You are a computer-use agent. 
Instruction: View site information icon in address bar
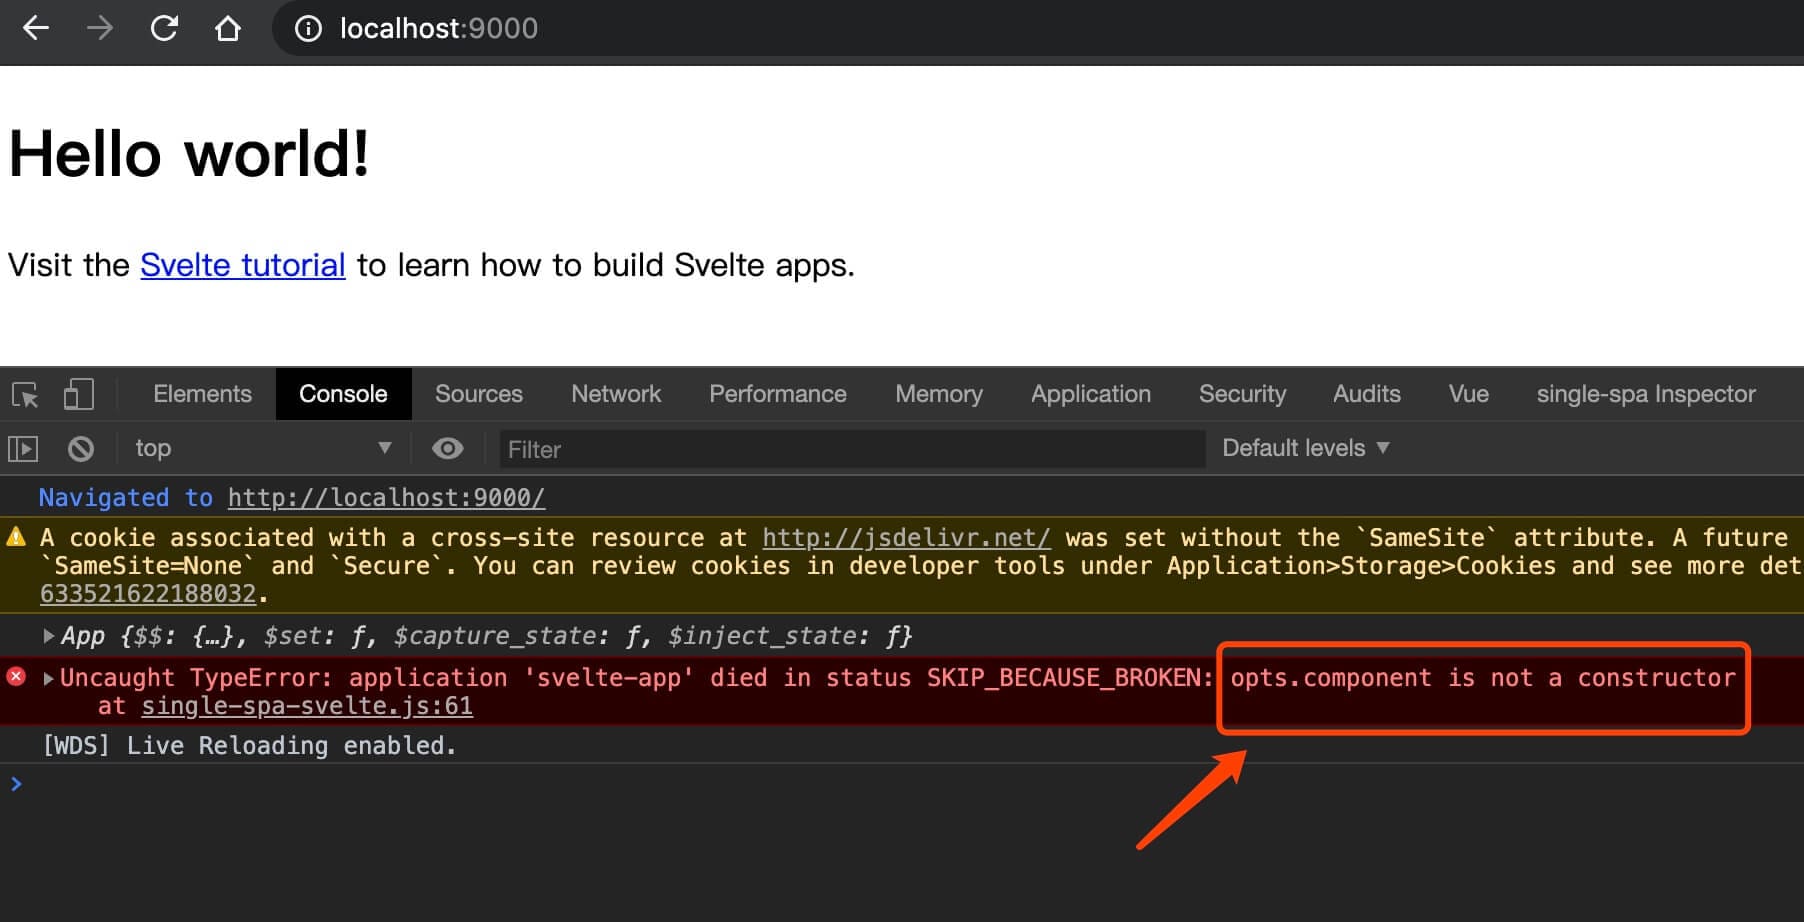(308, 29)
